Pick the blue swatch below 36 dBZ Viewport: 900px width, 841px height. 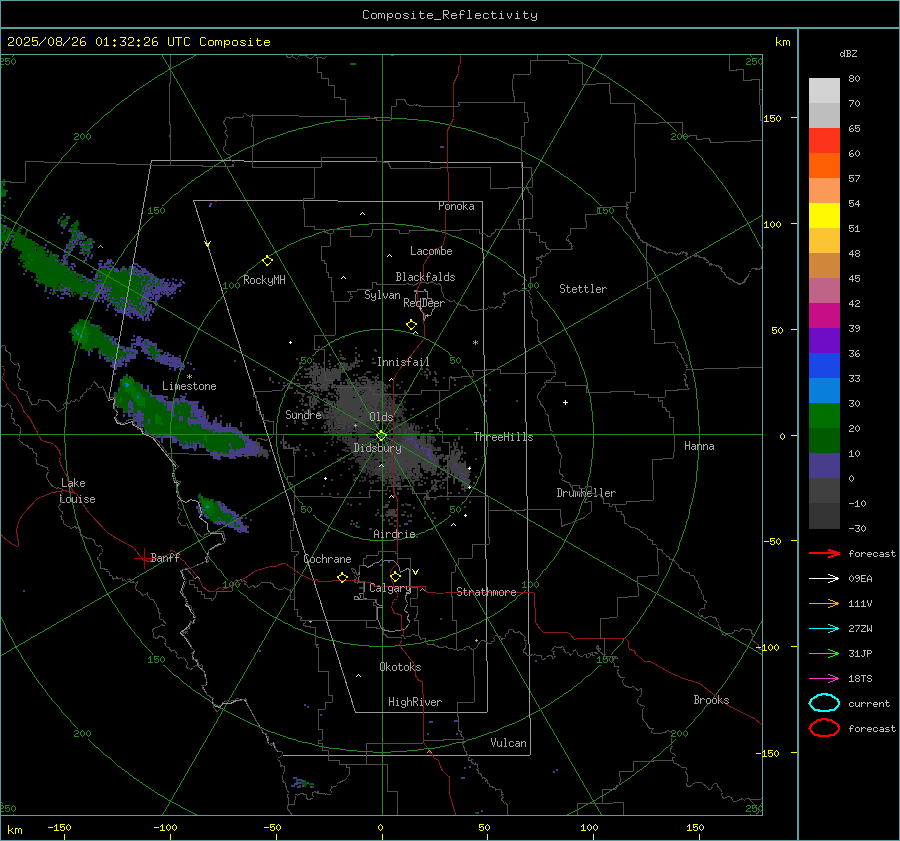pyautogui.click(x=824, y=365)
